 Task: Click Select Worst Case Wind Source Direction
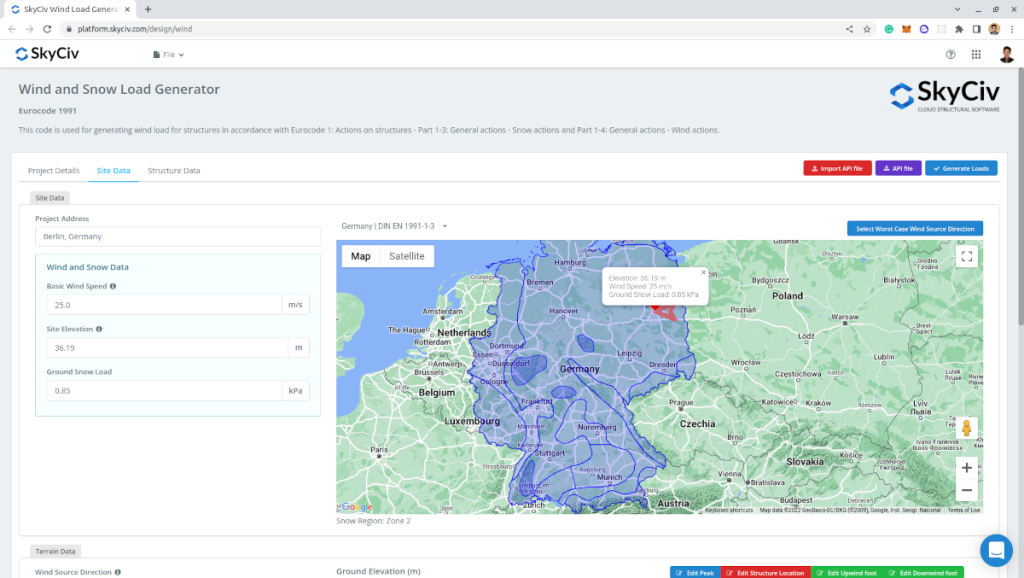(914, 229)
